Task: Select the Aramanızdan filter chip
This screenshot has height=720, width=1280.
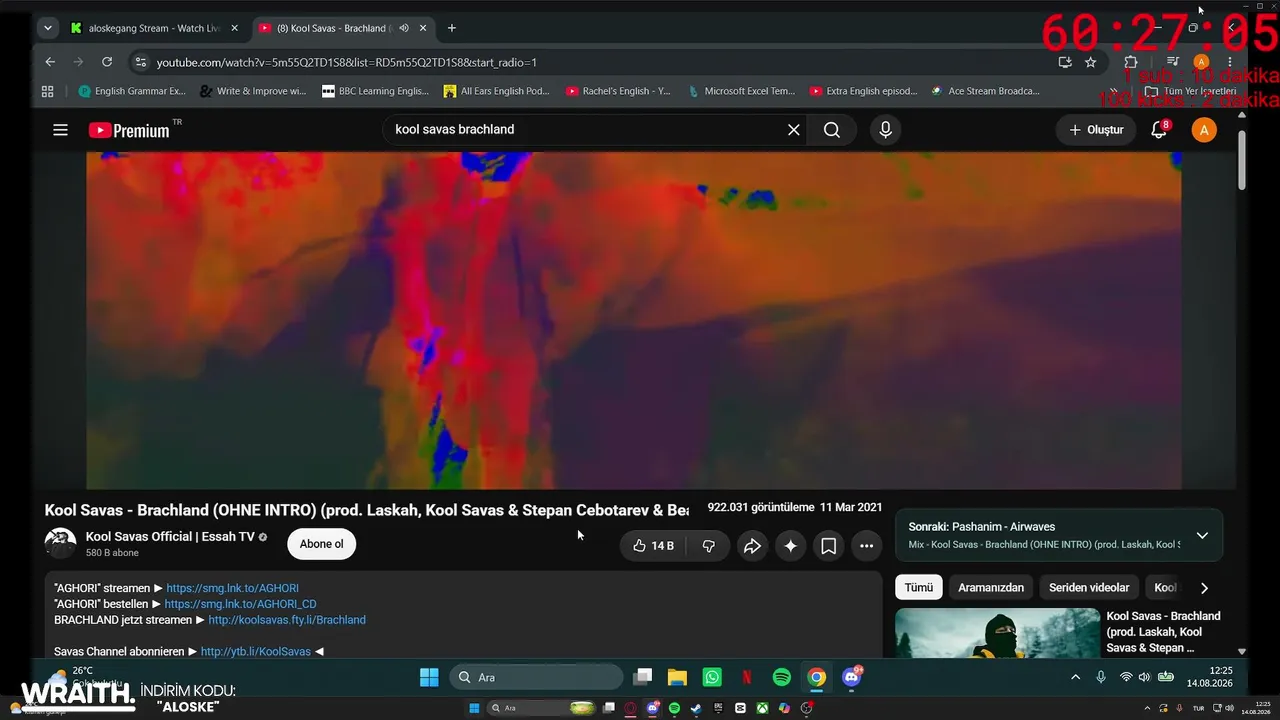Action: click(x=991, y=588)
